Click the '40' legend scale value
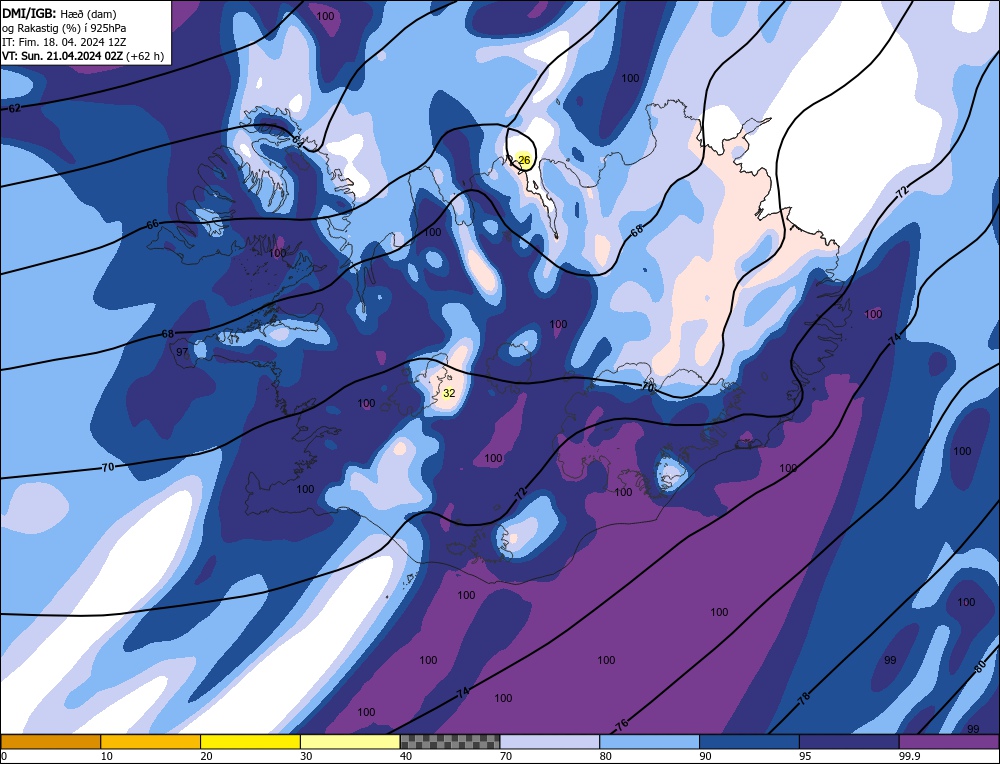 click(406, 756)
